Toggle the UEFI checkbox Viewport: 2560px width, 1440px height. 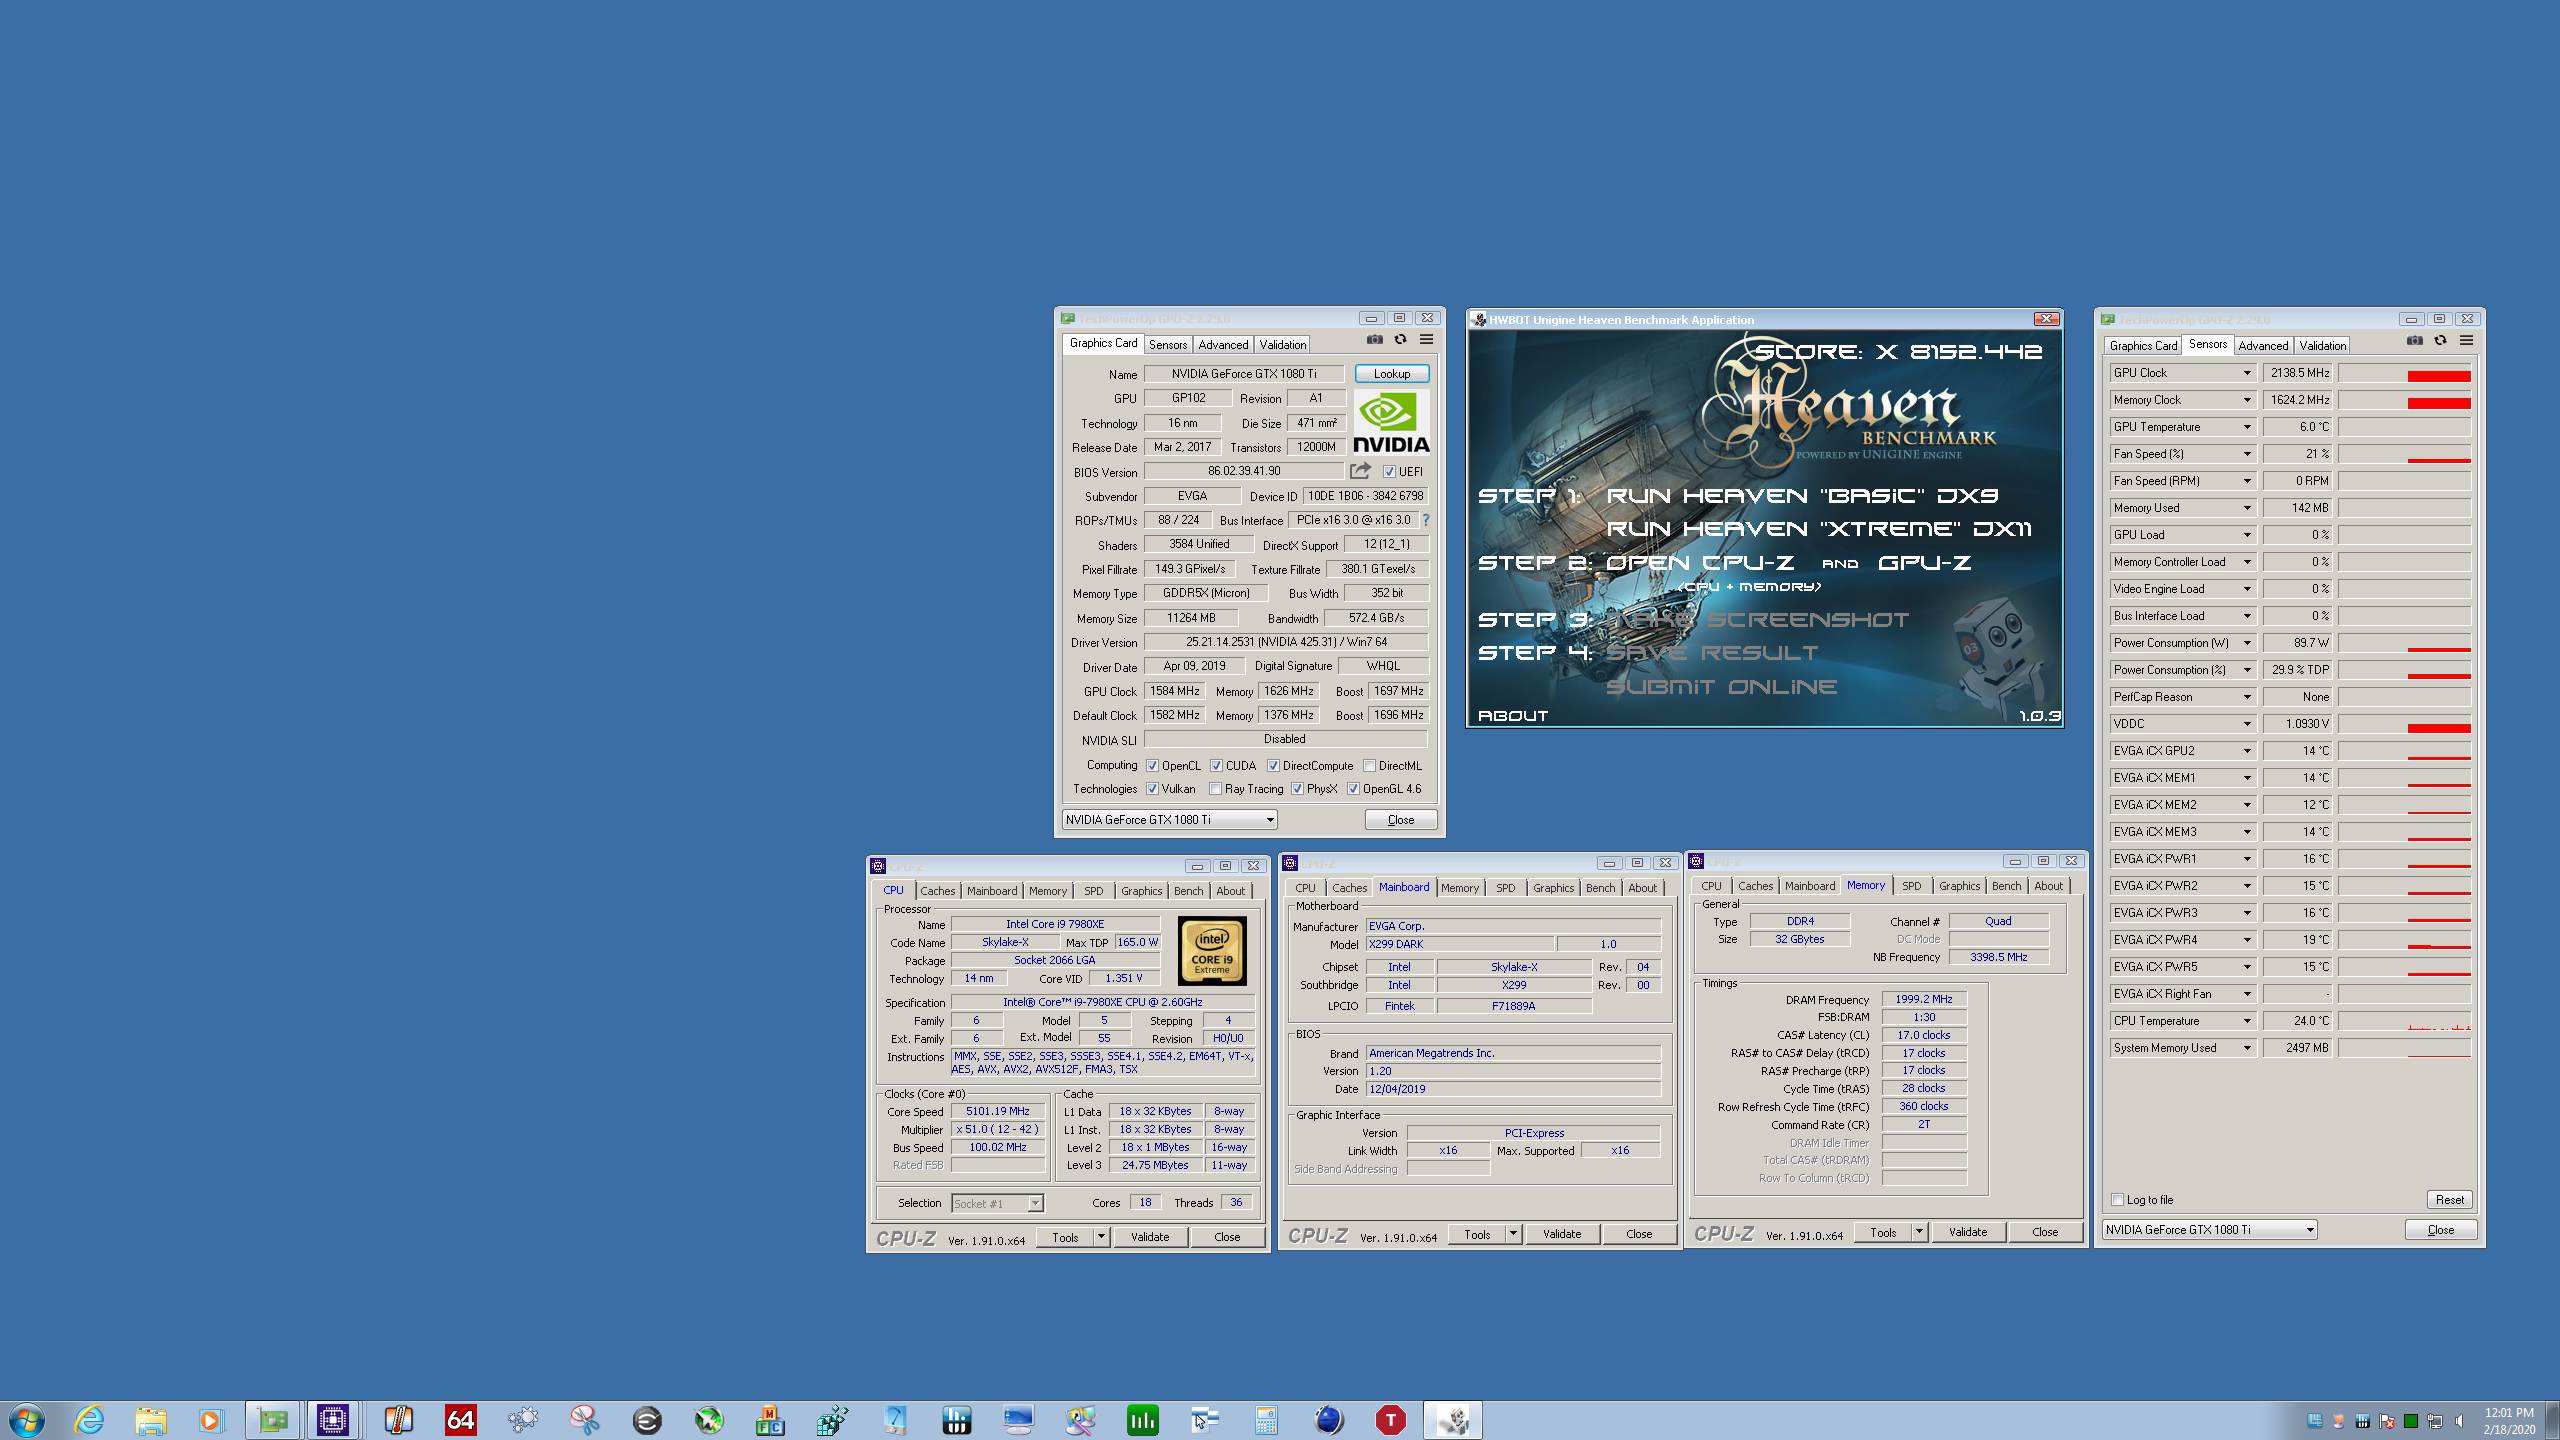(x=1389, y=472)
